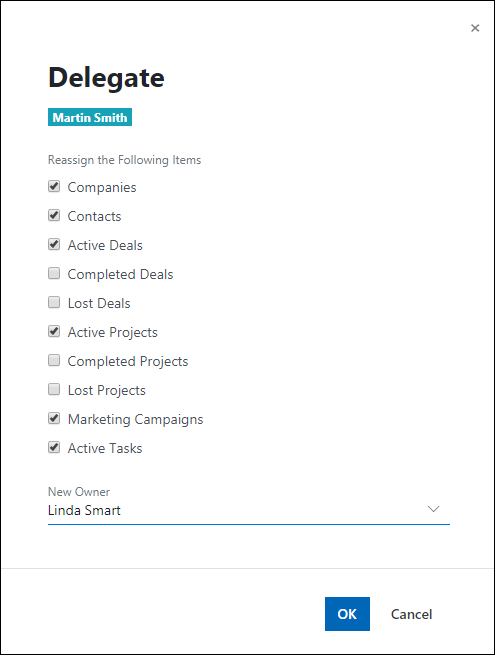Close the Delegate dialog with the X icon
Screen dimensions: 495x655
click(475, 28)
